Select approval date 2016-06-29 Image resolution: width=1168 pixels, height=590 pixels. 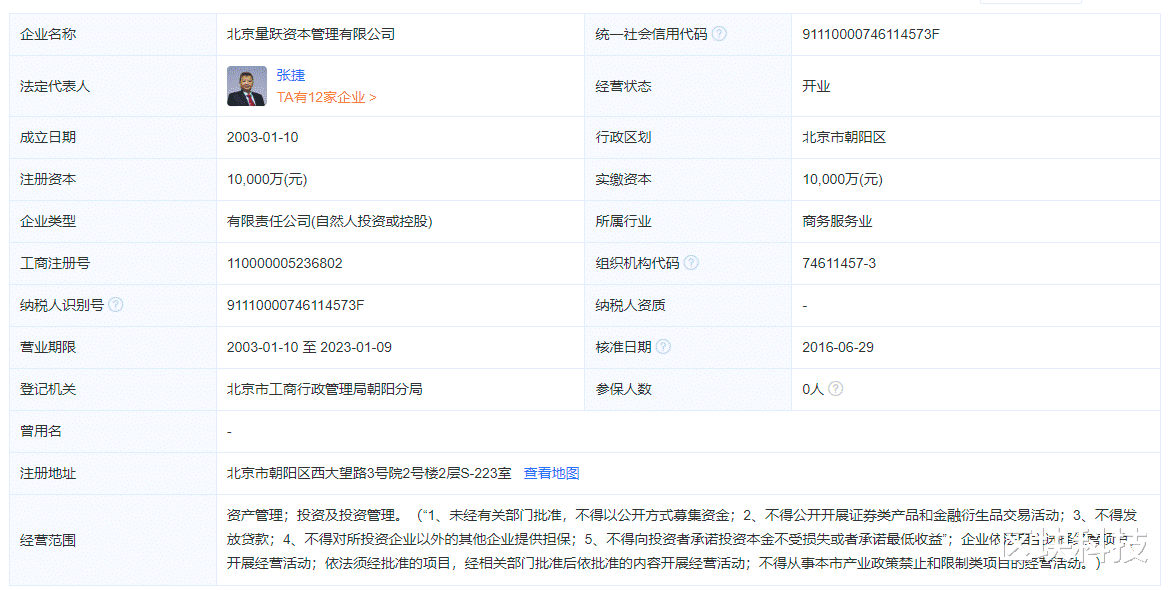point(837,347)
